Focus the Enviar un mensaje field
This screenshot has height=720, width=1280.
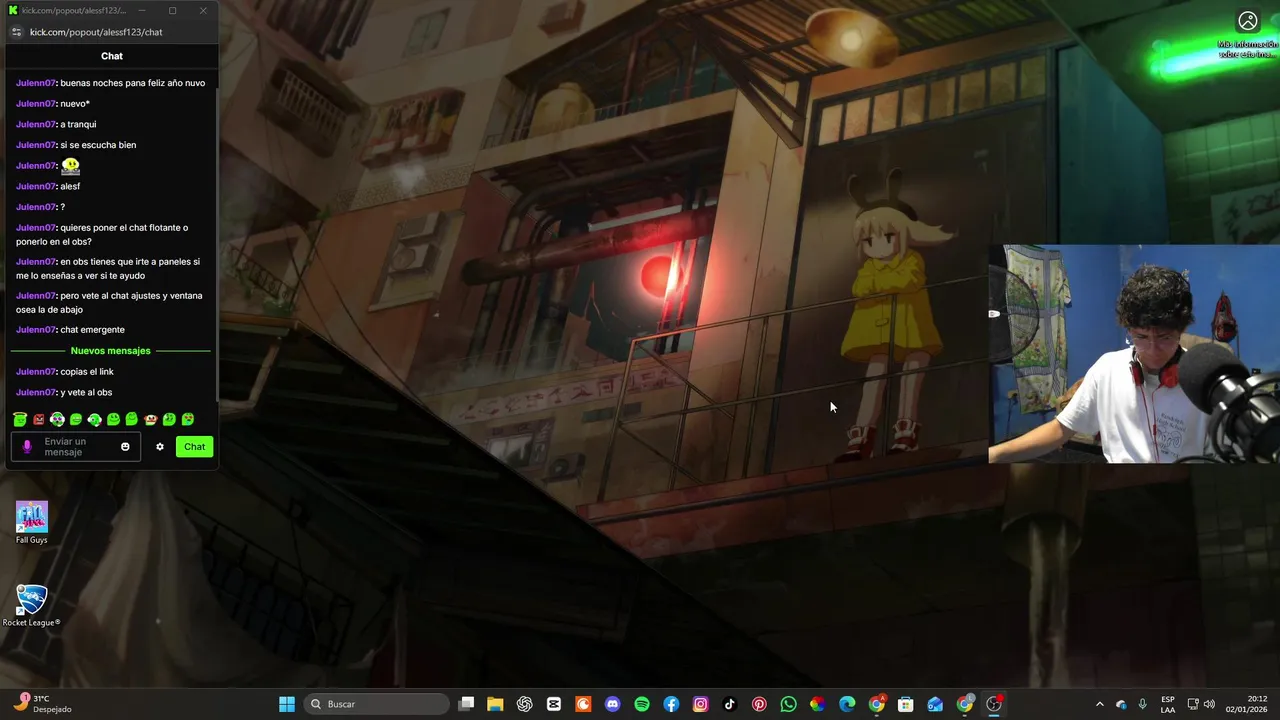(x=76, y=447)
